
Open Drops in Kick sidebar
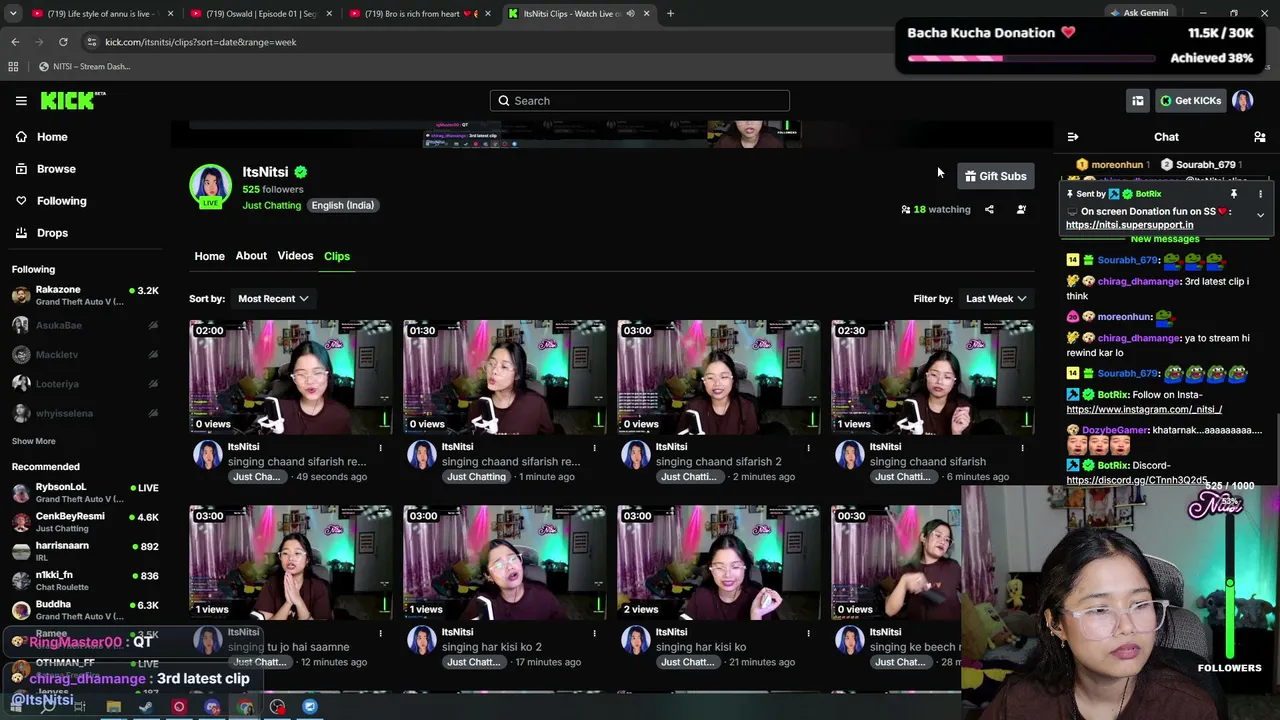click(x=52, y=233)
